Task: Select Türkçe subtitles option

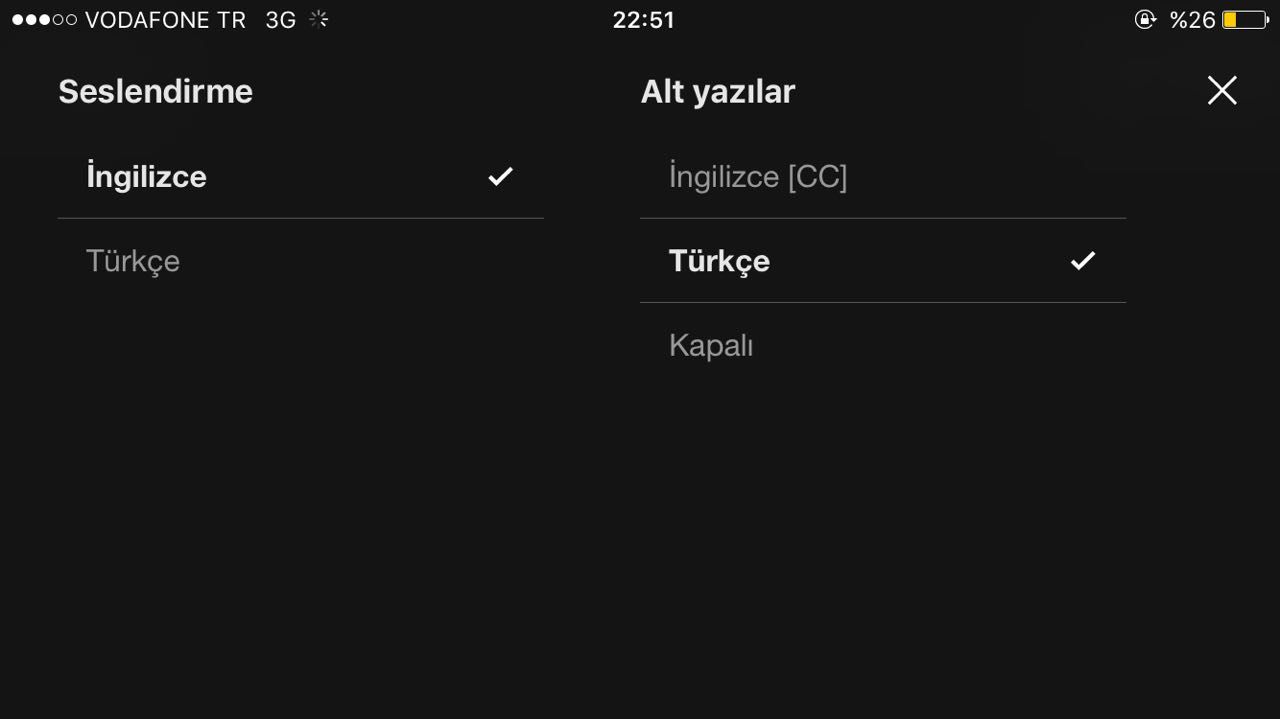Action: (x=719, y=261)
